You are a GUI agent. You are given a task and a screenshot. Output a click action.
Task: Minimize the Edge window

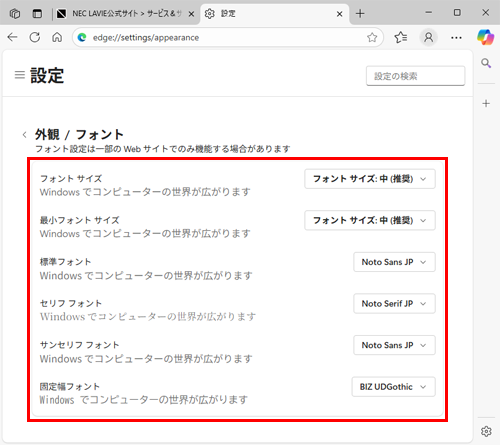(429, 13)
